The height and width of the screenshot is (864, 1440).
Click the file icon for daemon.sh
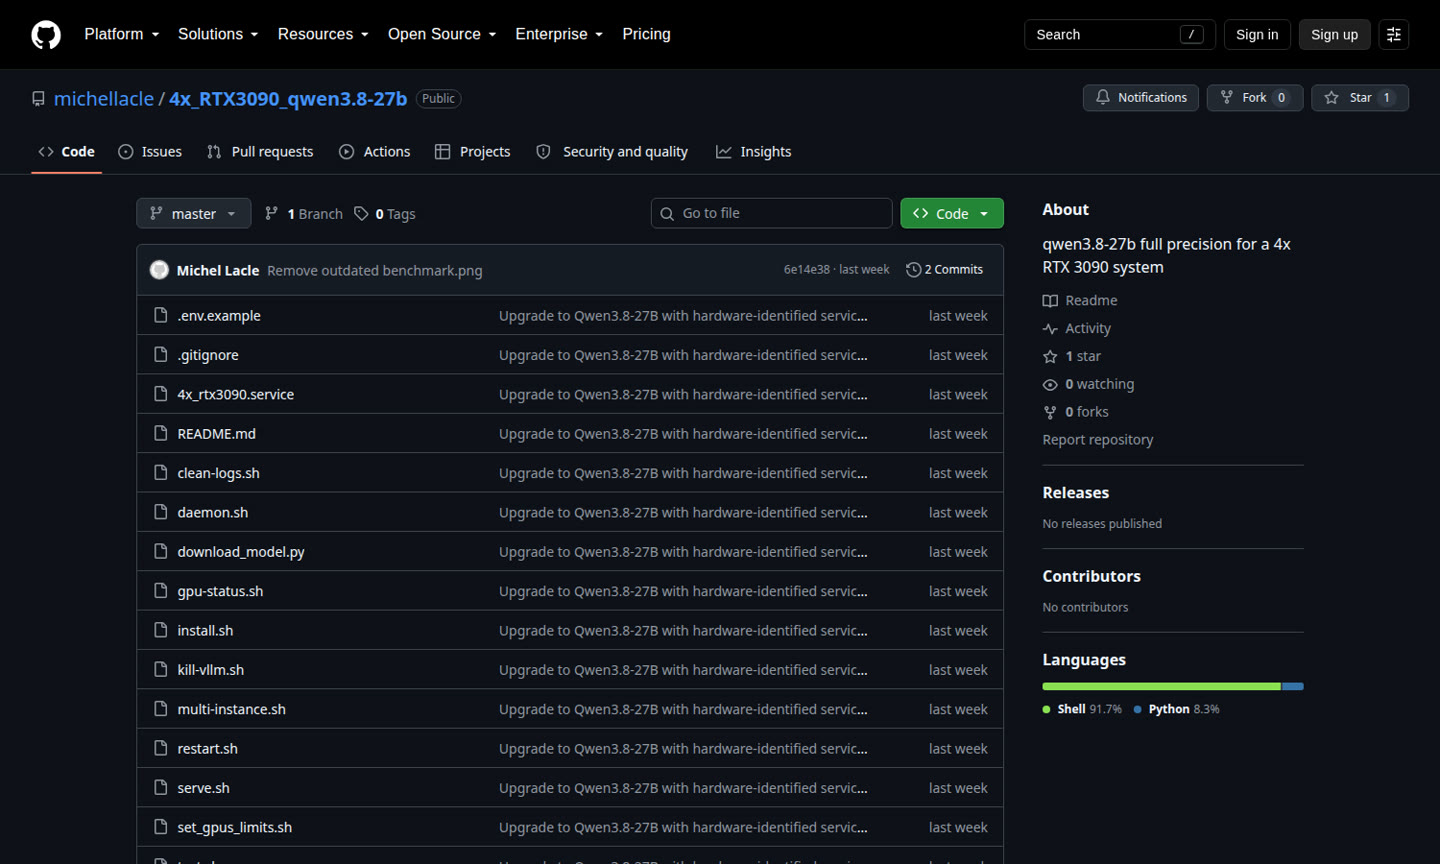[160, 512]
